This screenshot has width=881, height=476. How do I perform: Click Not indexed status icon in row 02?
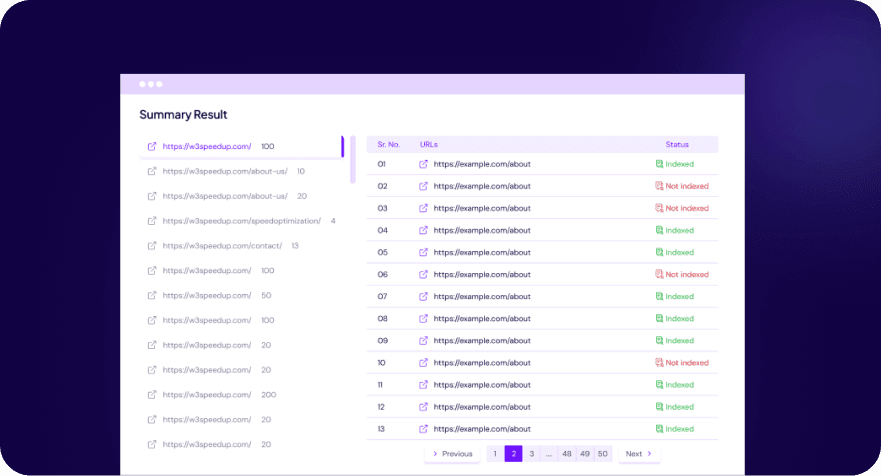click(x=659, y=186)
